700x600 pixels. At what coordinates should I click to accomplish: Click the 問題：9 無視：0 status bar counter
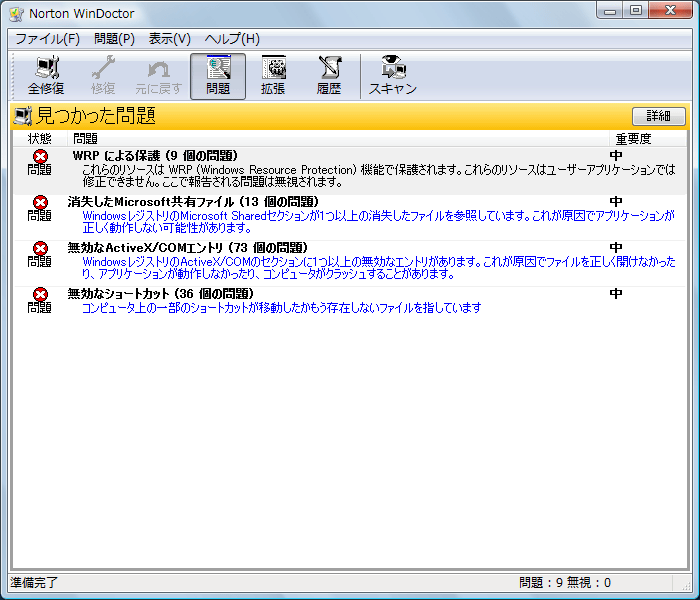pos(565,583)
